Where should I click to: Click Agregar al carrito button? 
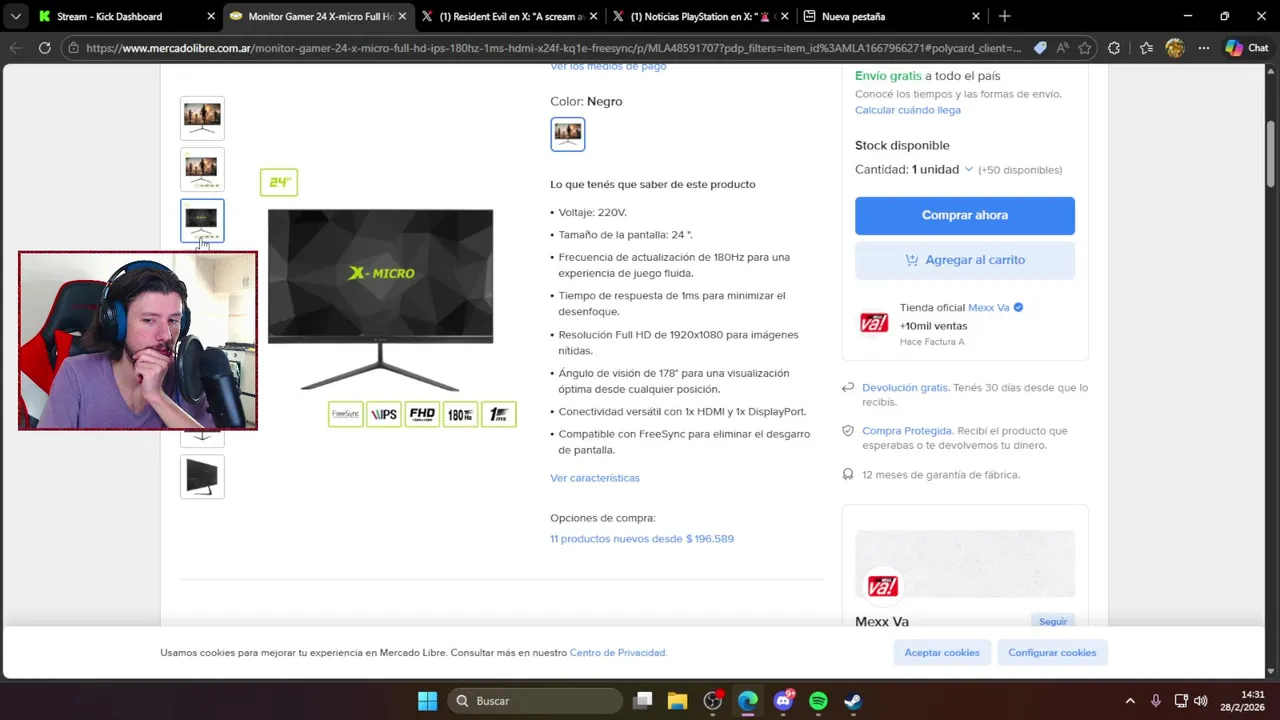pyautogui.click(x=965, y=260)
